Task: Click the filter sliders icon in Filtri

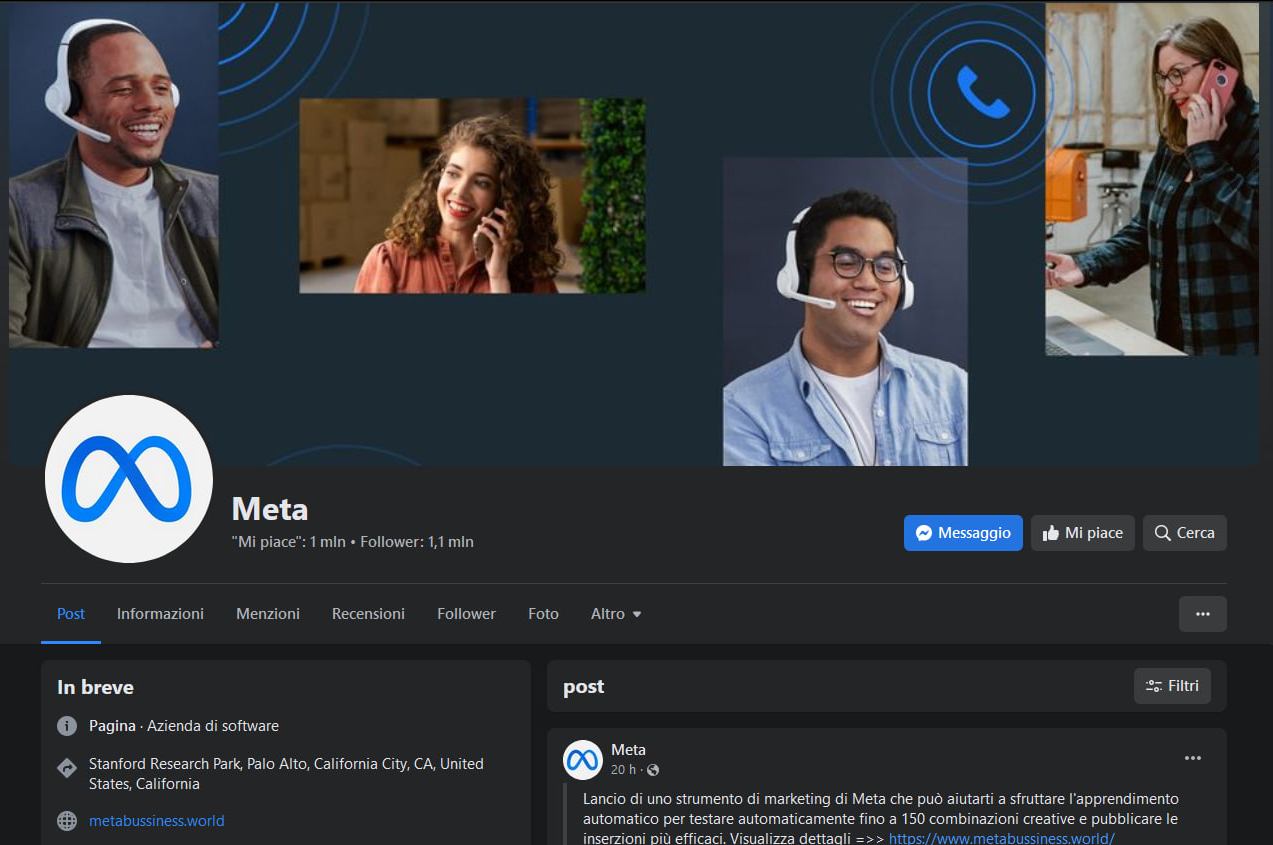Action: point(1154,686)
